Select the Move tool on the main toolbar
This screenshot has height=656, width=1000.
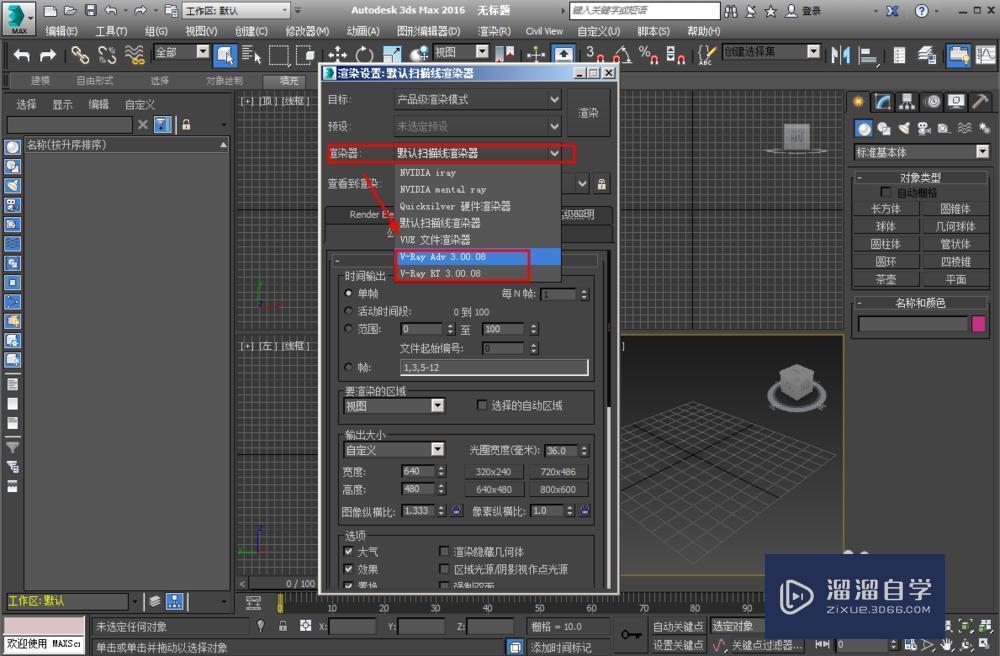coord(337,54)
